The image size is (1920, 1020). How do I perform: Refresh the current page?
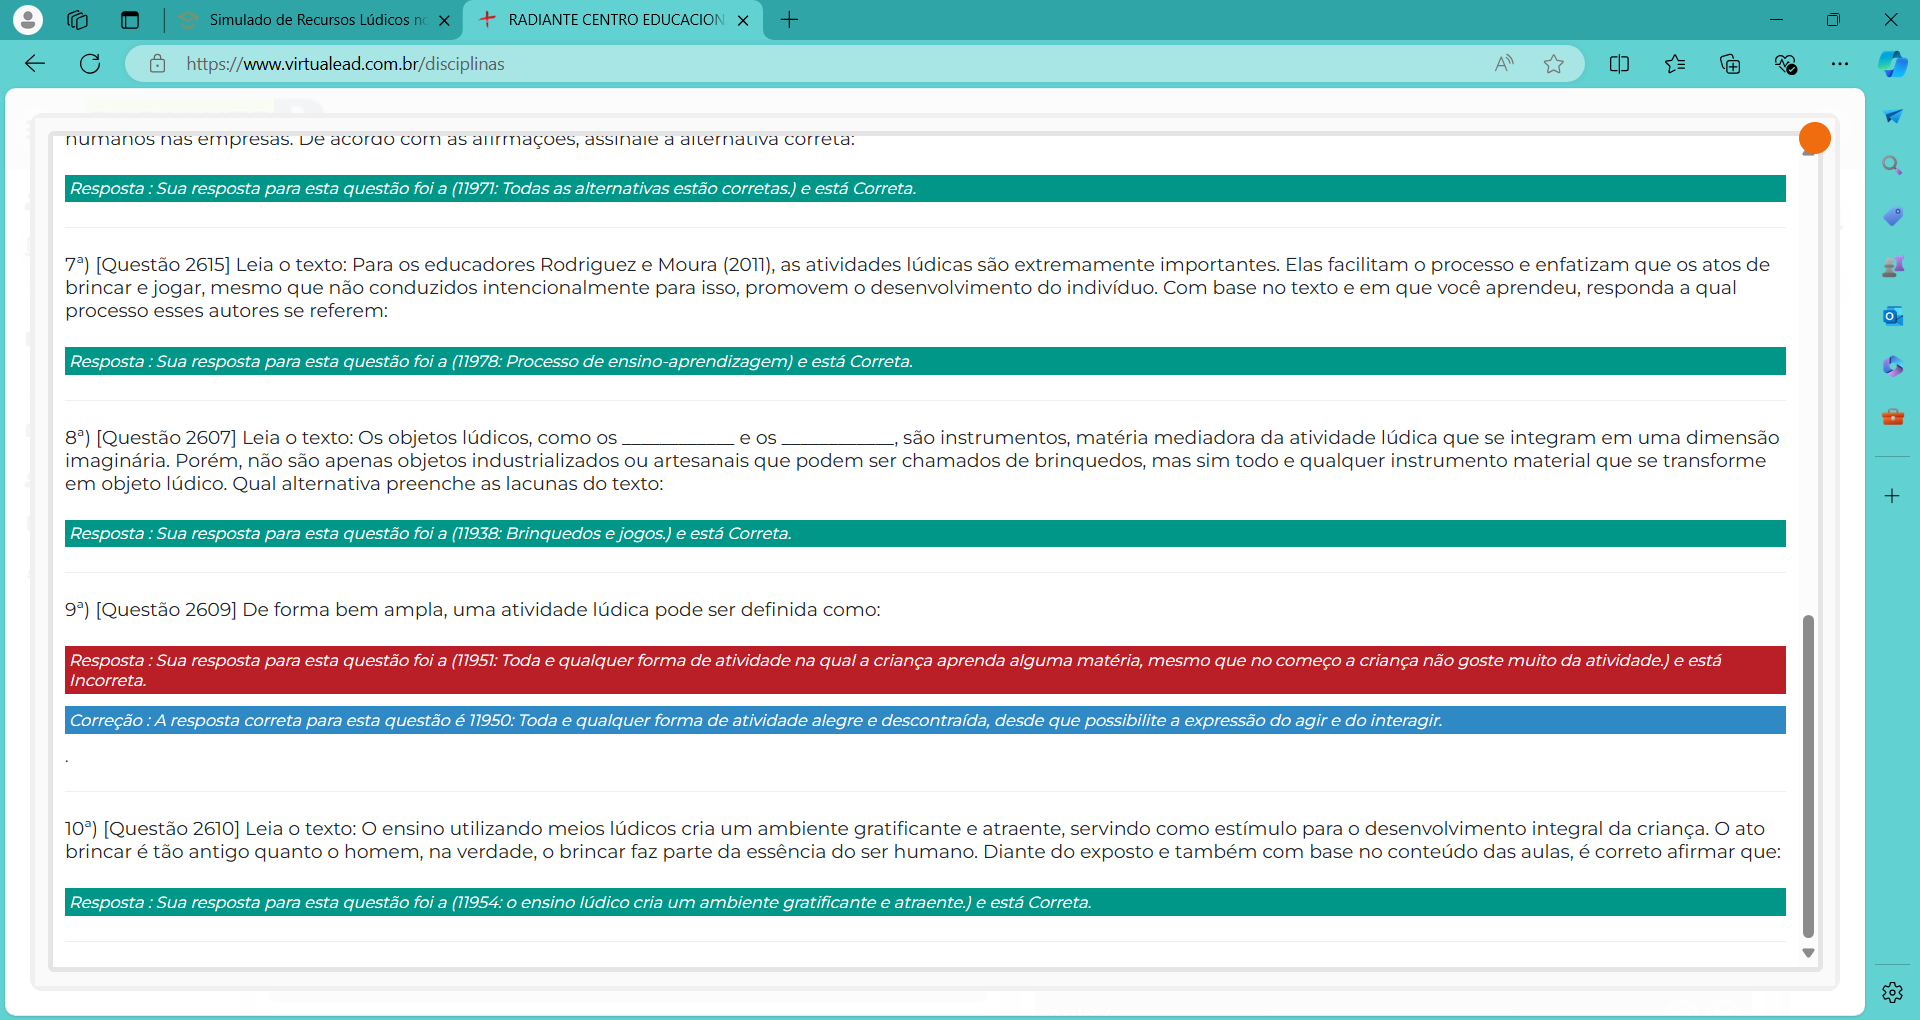(90, 64)
